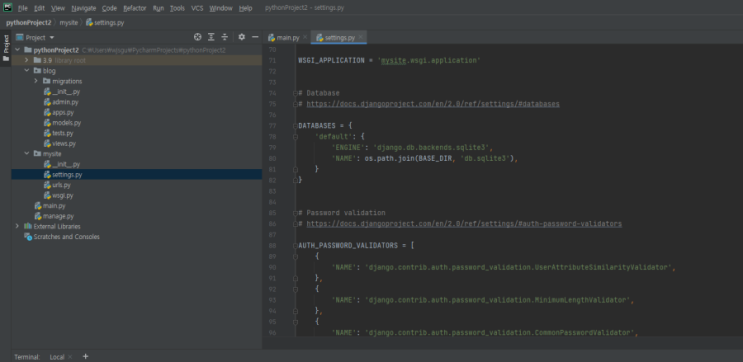Close the main.py editor tab
Viewport: 743px width, 362px height.
305,37
